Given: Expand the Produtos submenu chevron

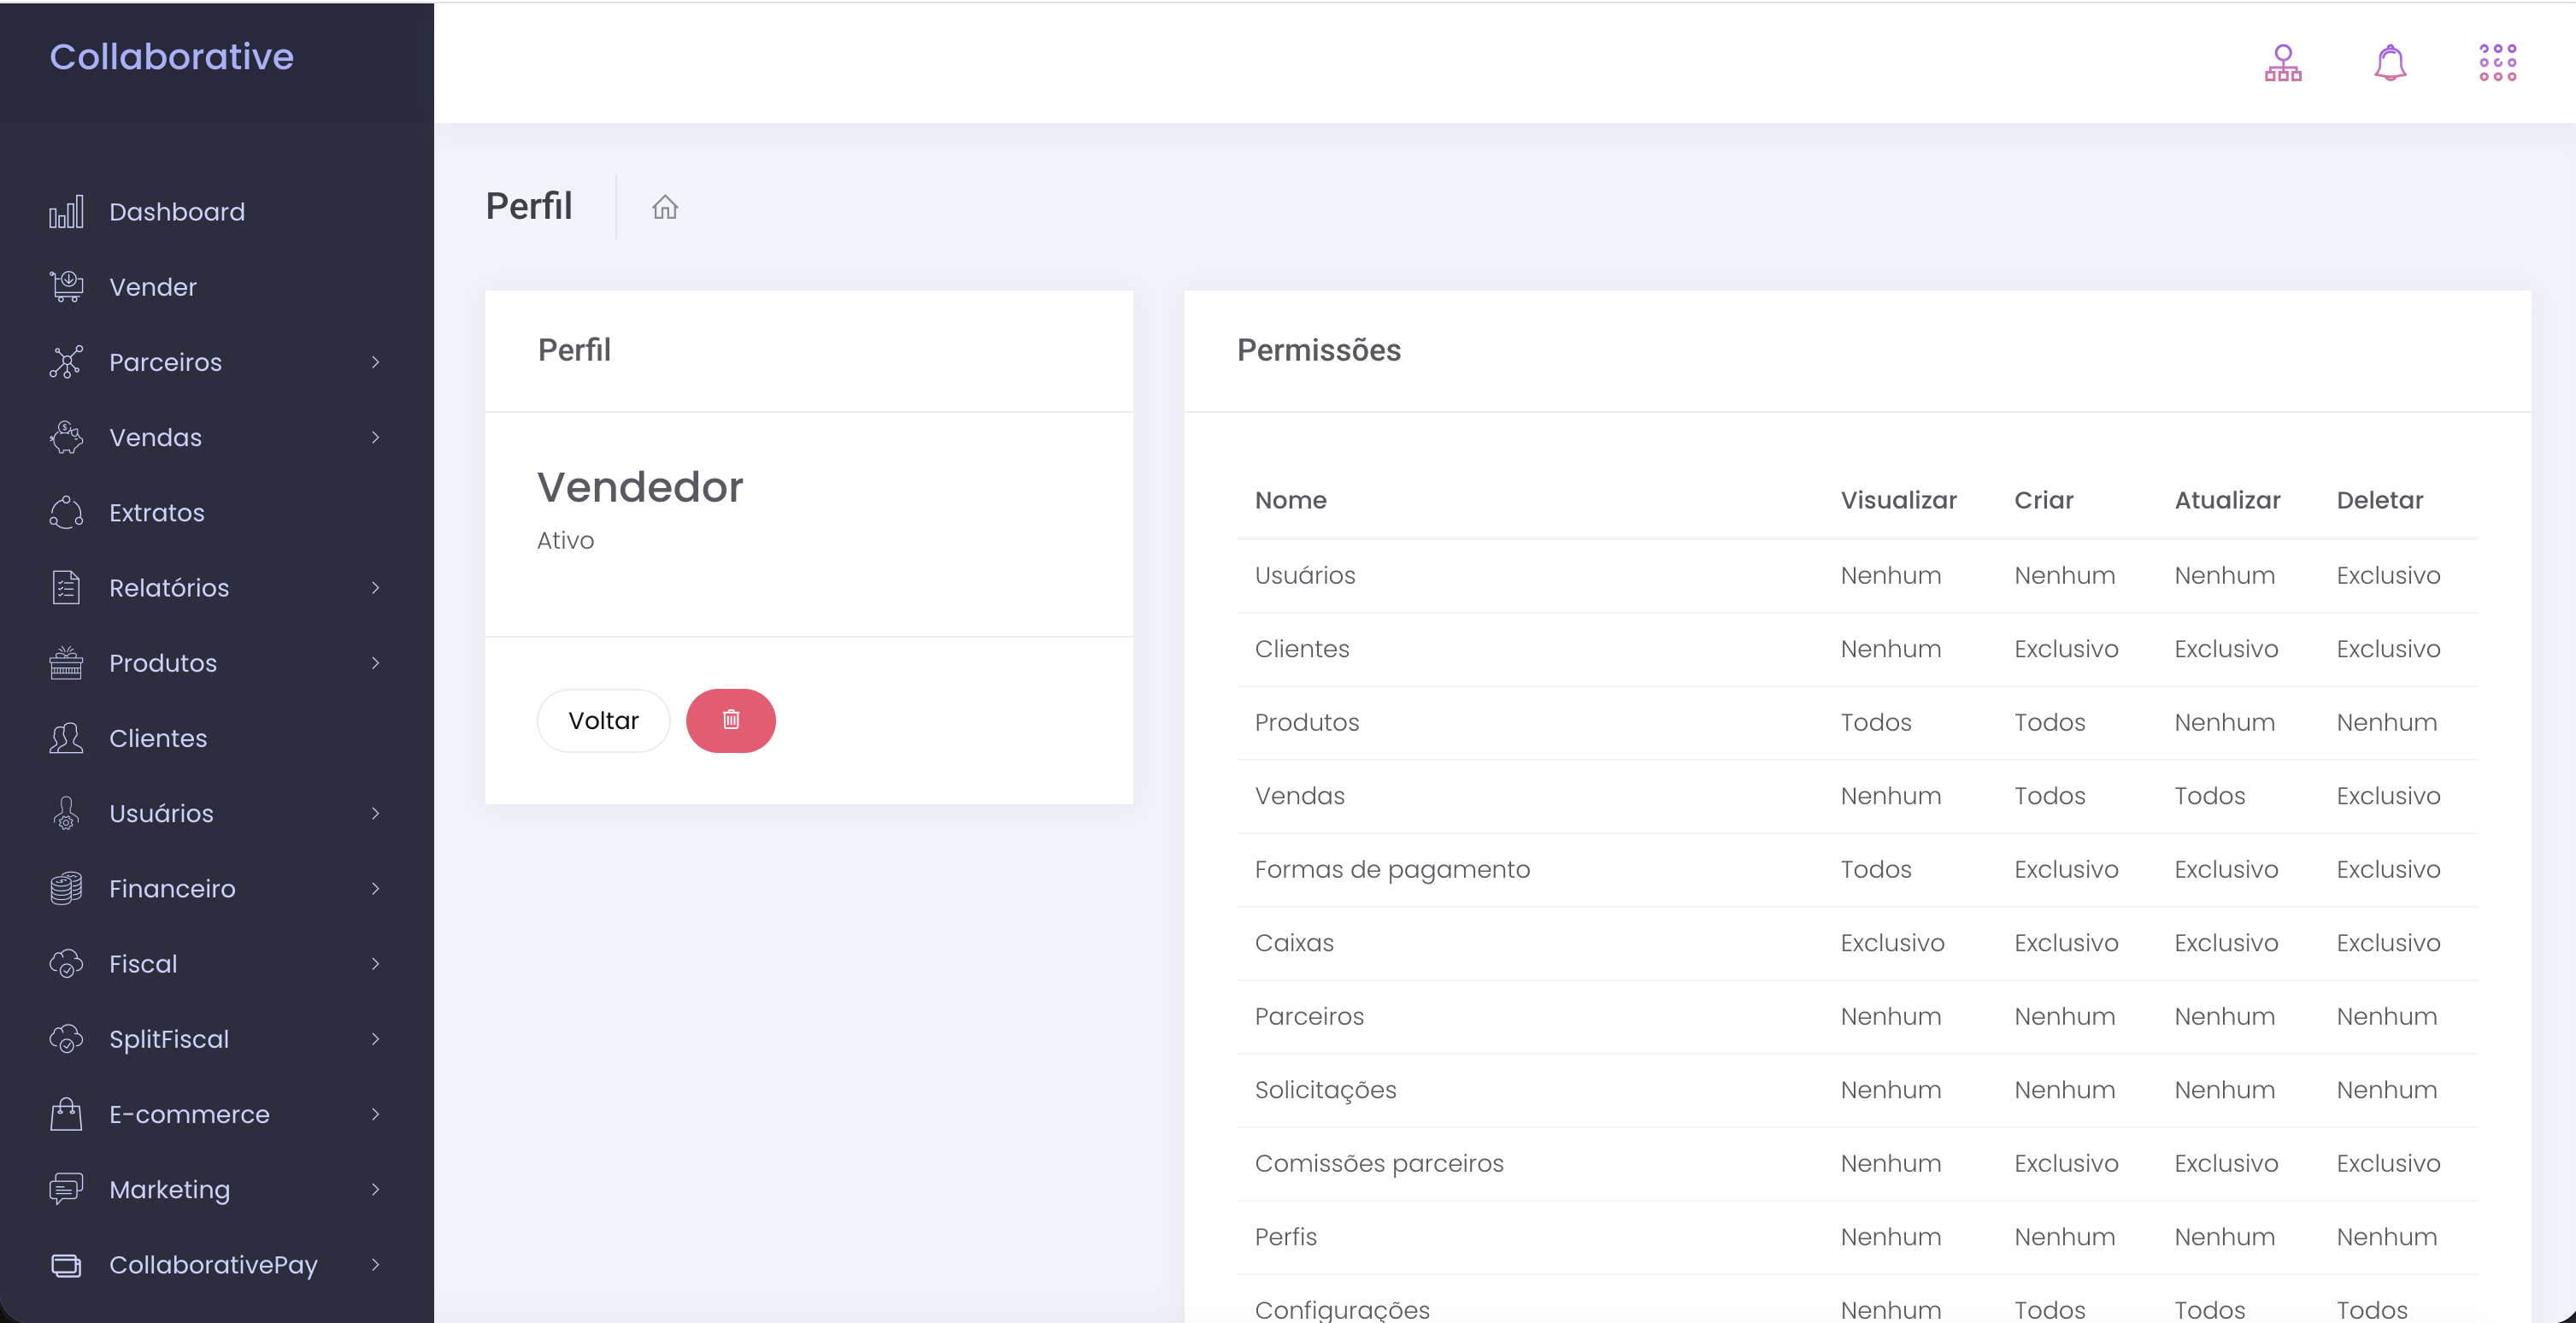Looking at the screenshot, I should click(375, 662).
